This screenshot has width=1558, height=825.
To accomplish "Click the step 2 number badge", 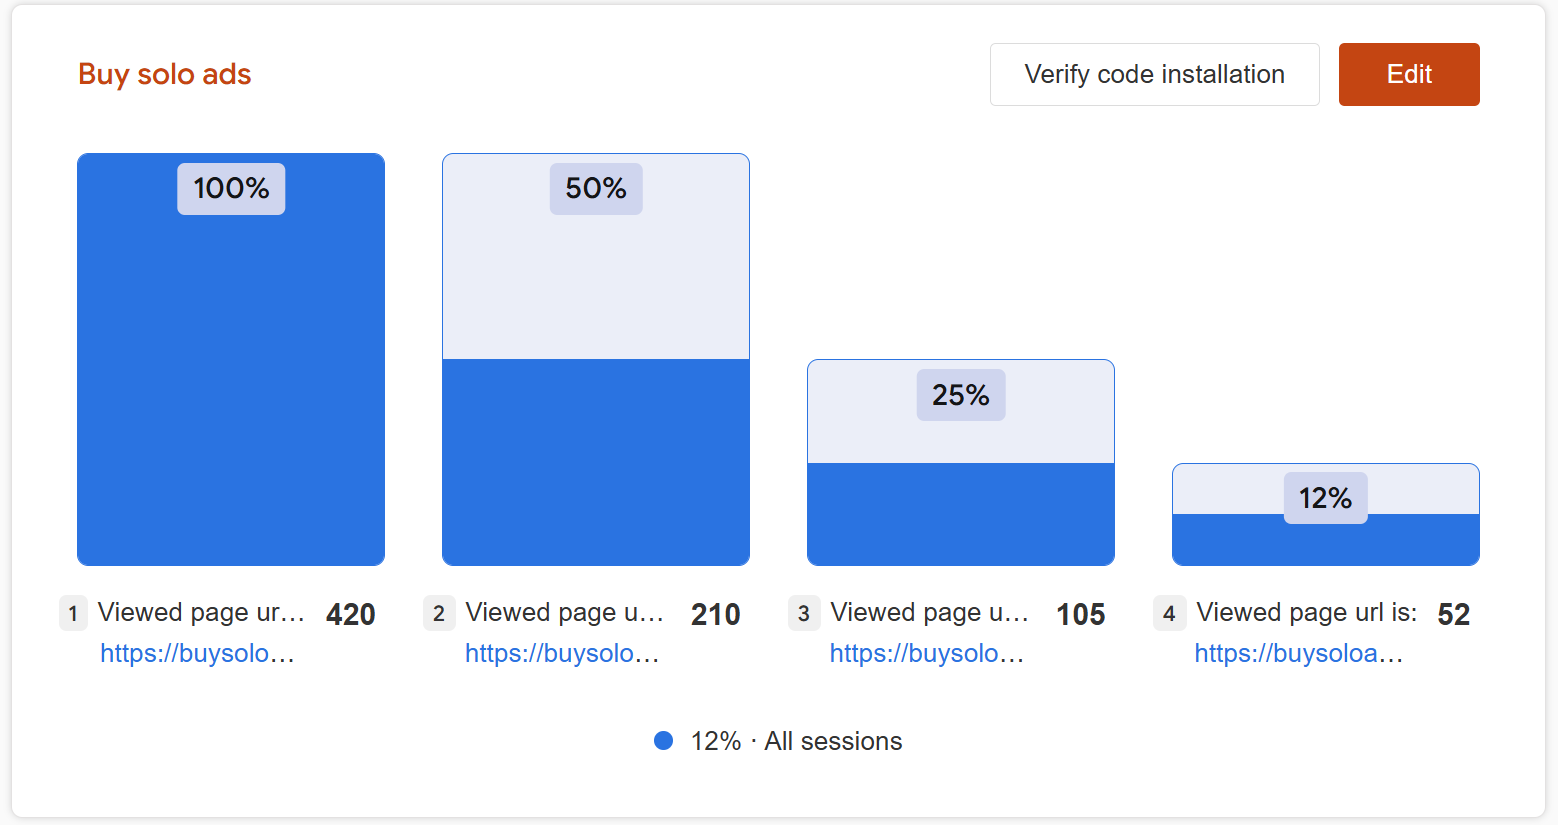I will [x=439, y=613].
